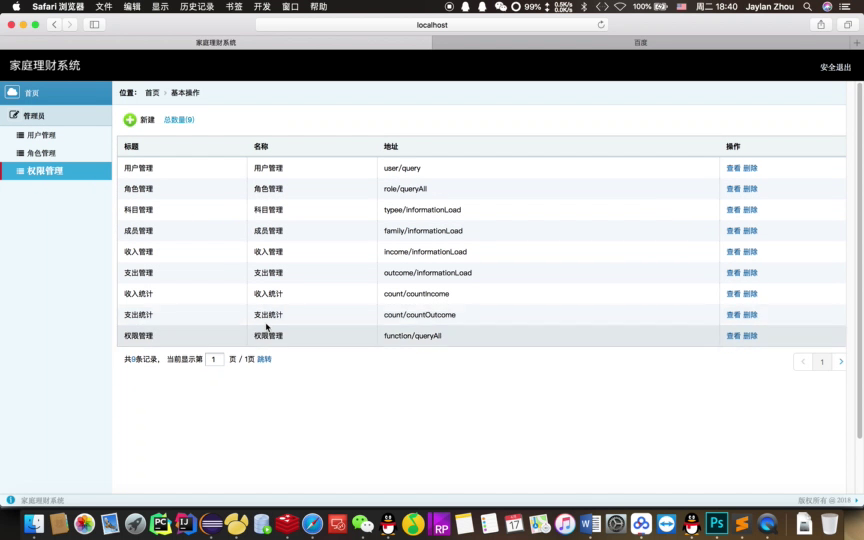Open 角色管理 in the sidebar

pos(41,153)
